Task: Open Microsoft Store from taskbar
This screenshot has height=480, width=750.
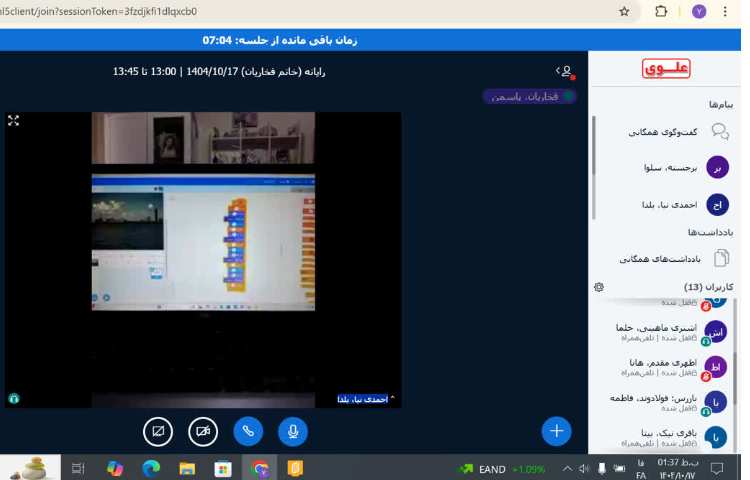Action: click(223, 469)
